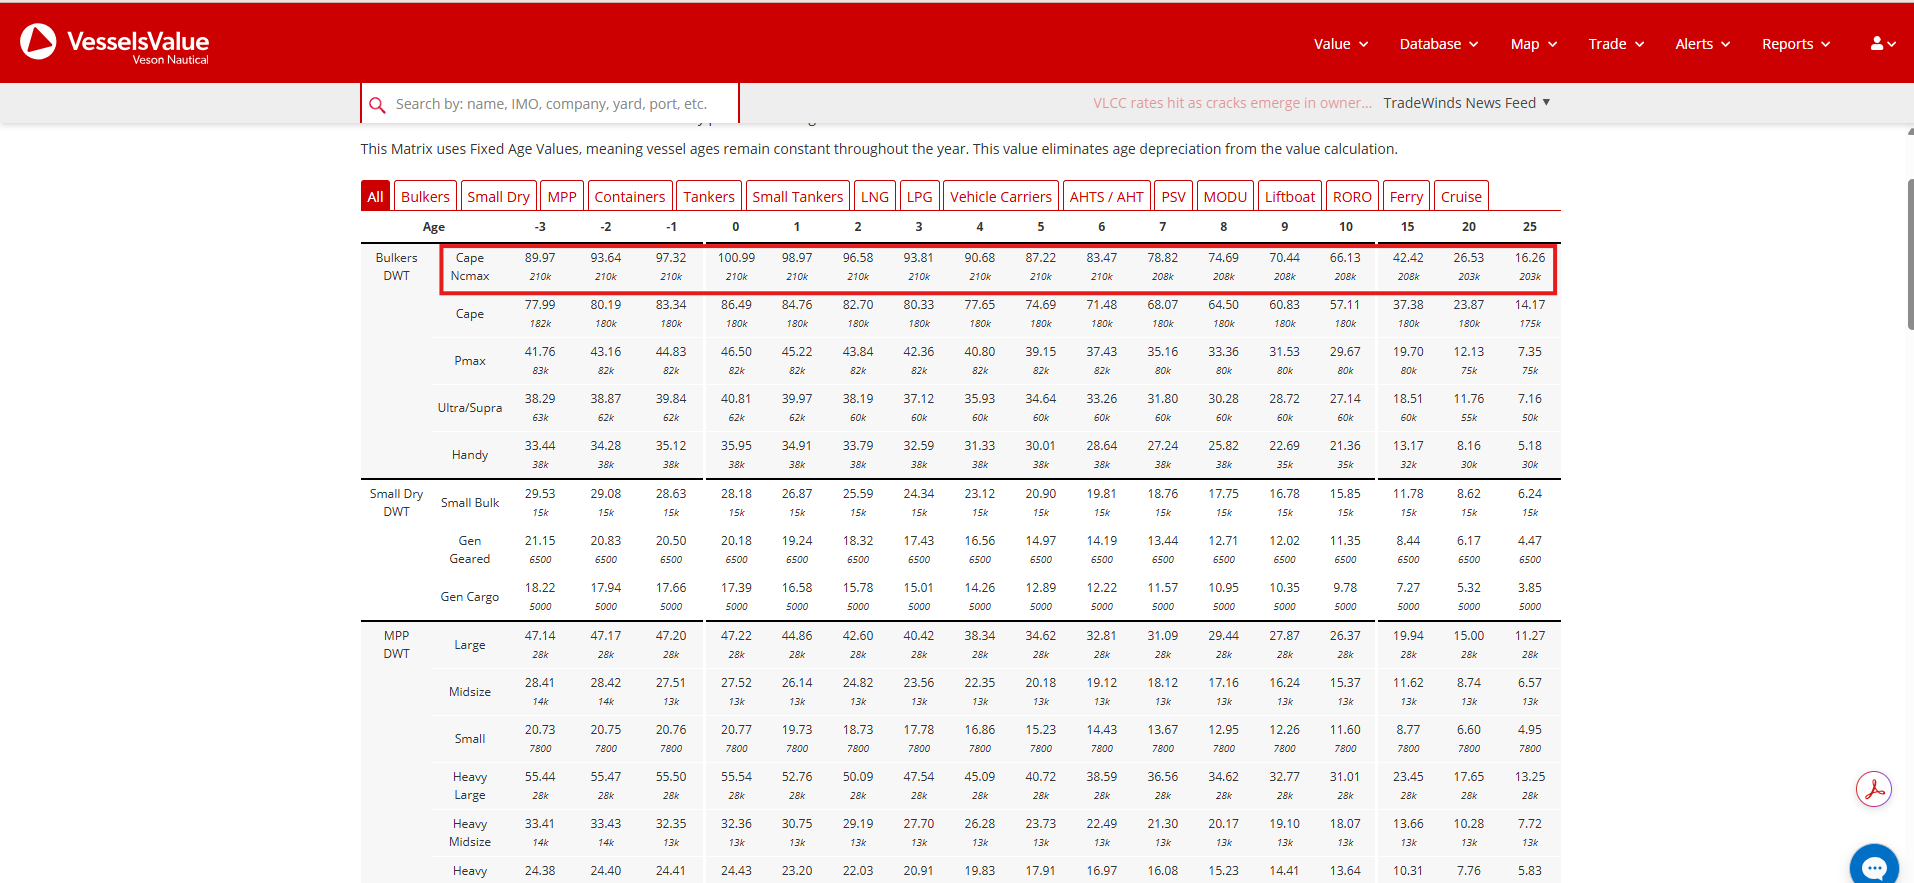
Task: Expand the Alerts menu
Action: tap(1703, 44)
